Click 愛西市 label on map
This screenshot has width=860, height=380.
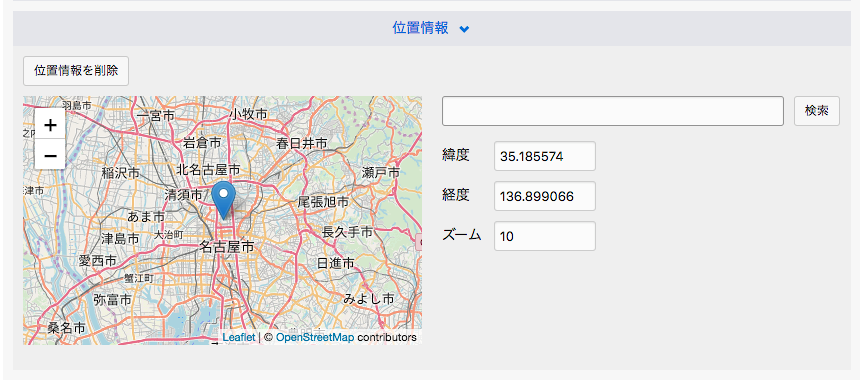[x=98, y=261]
